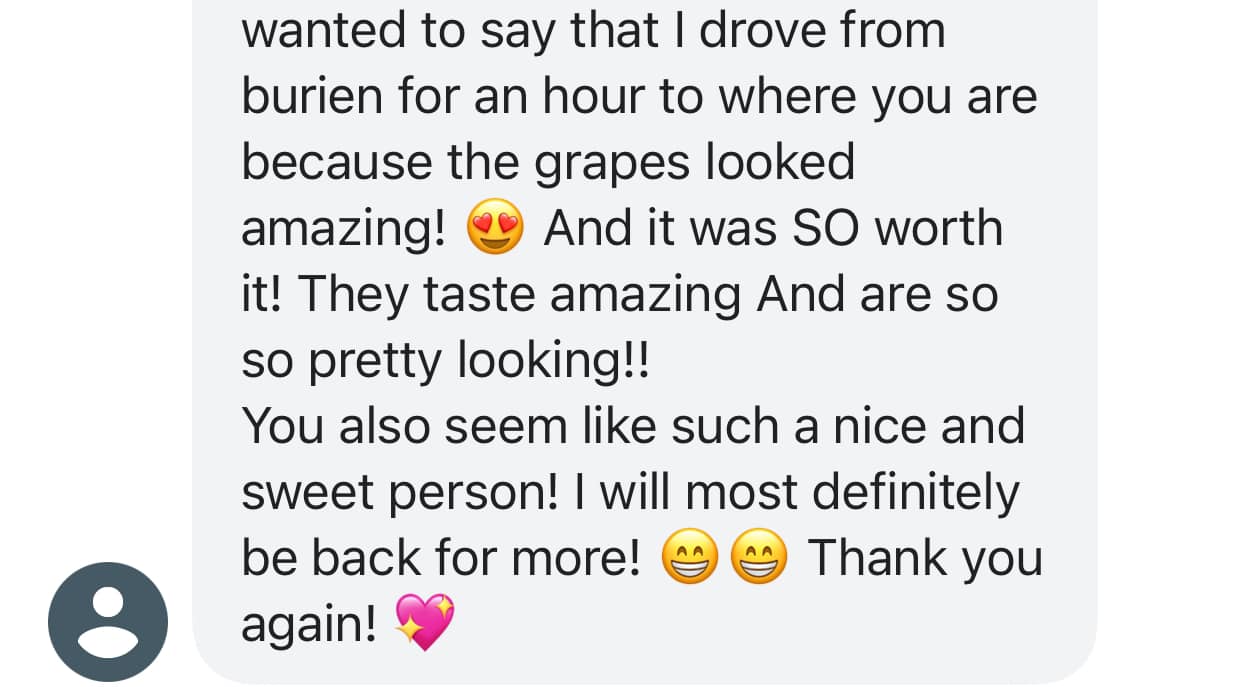Click the grinning emoji just before "Thank you"
The image size is (1242, 687).
(x=760, y=558)
